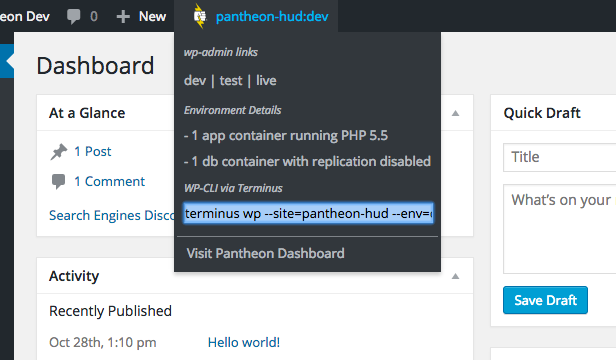Collapse the At a Glance panel arrow
616x360 pixels.
(455, 113)
